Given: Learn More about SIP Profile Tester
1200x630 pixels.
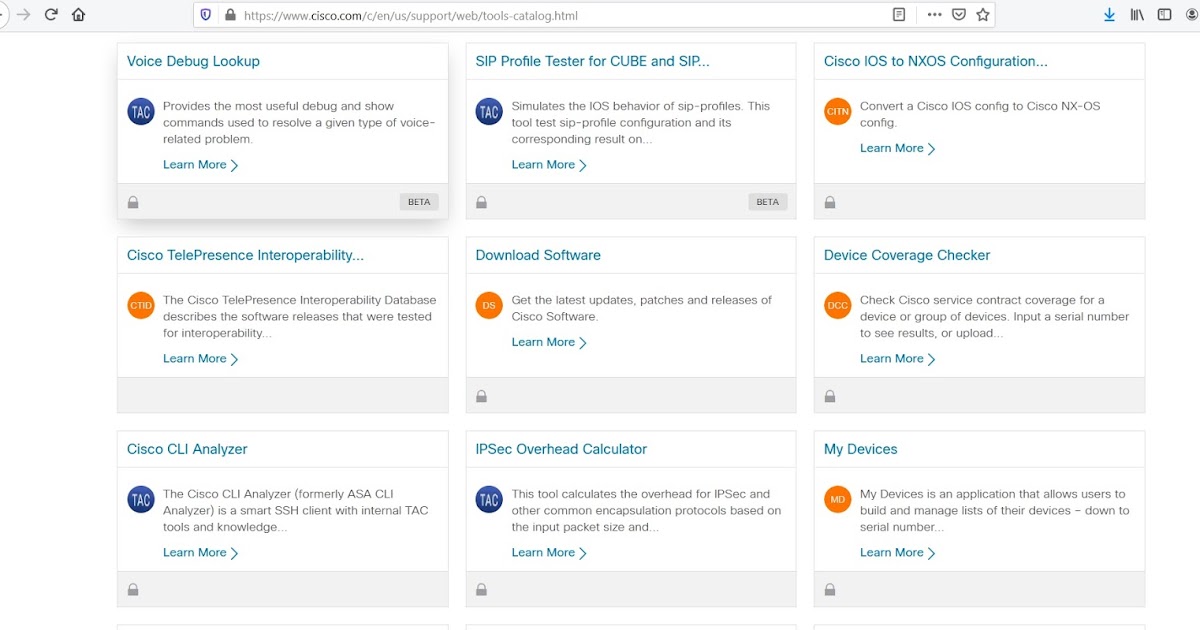Looking at the screenshot, I should pyautogui.click(x=549, y=165).
